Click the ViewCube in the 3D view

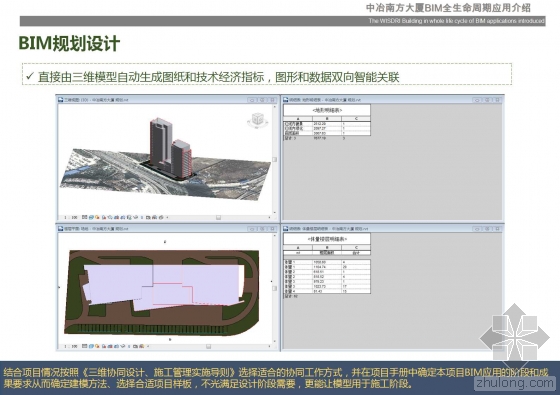(x=257, y=120)
